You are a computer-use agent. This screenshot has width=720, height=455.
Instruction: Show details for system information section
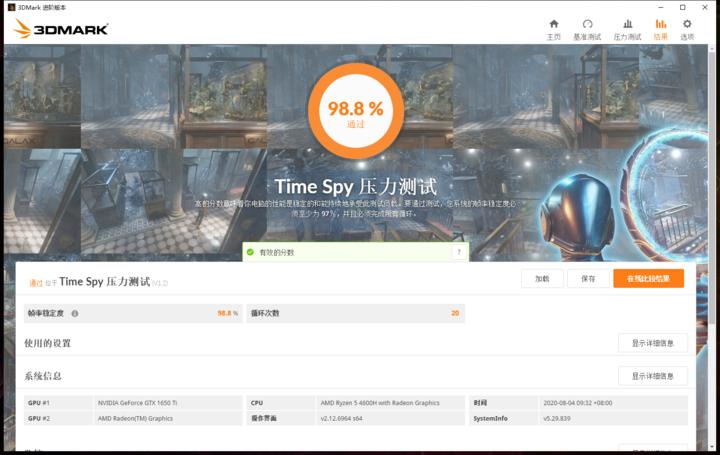[652, 376]
